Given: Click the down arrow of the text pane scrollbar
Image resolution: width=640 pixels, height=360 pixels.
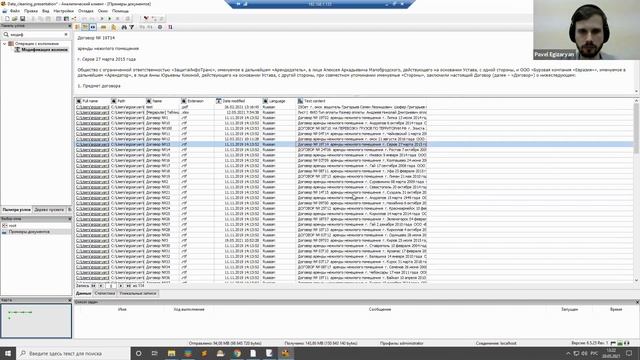Looking at the screenshot, I should pyautogui.click(x=636, y=91).
